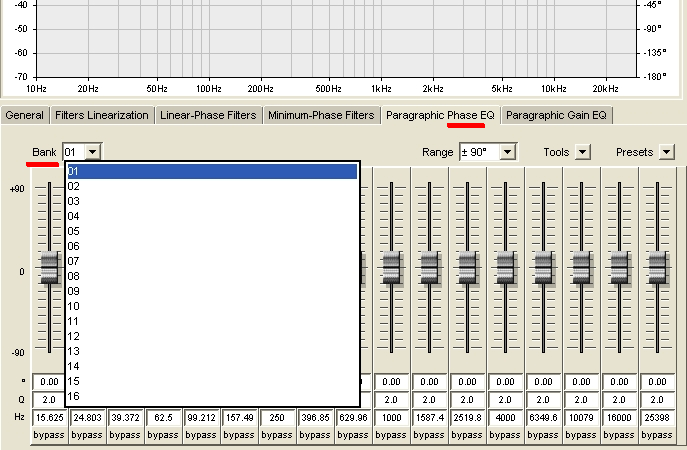
Task: Choose bank 03 in the list
Action: click(x=212, y=201)
